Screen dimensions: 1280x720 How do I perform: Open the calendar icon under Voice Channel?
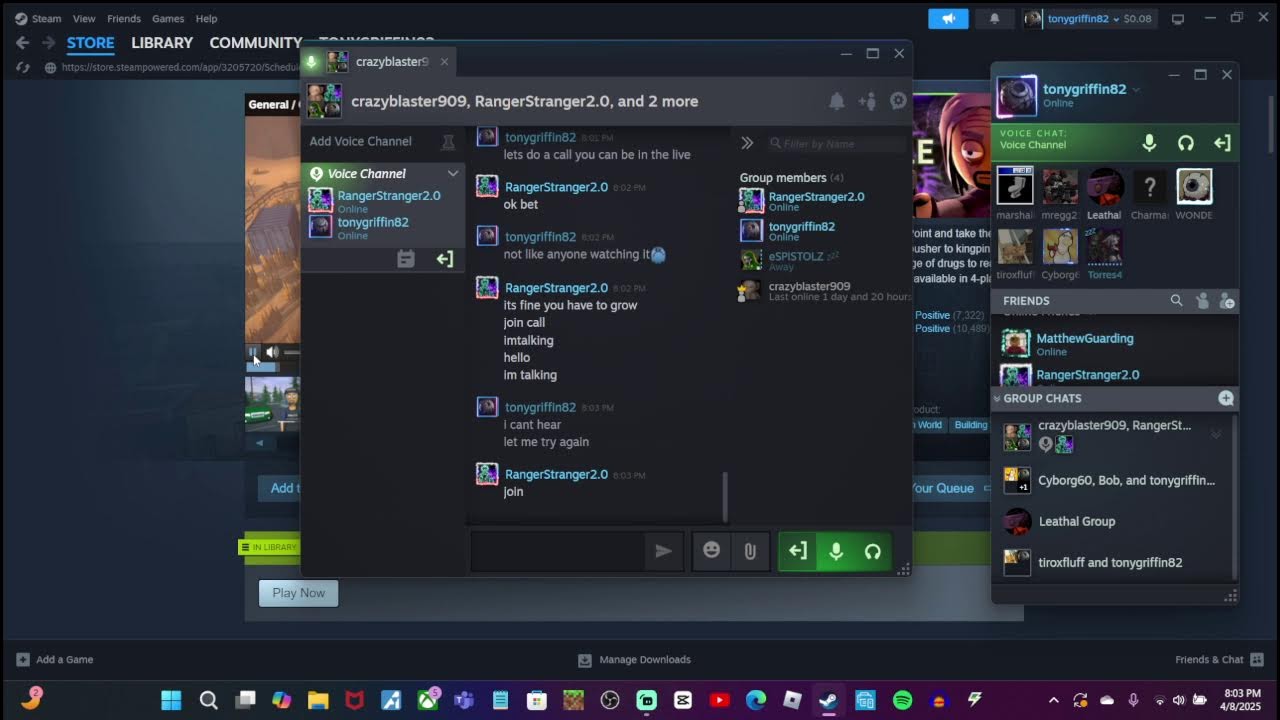[405, 259]
